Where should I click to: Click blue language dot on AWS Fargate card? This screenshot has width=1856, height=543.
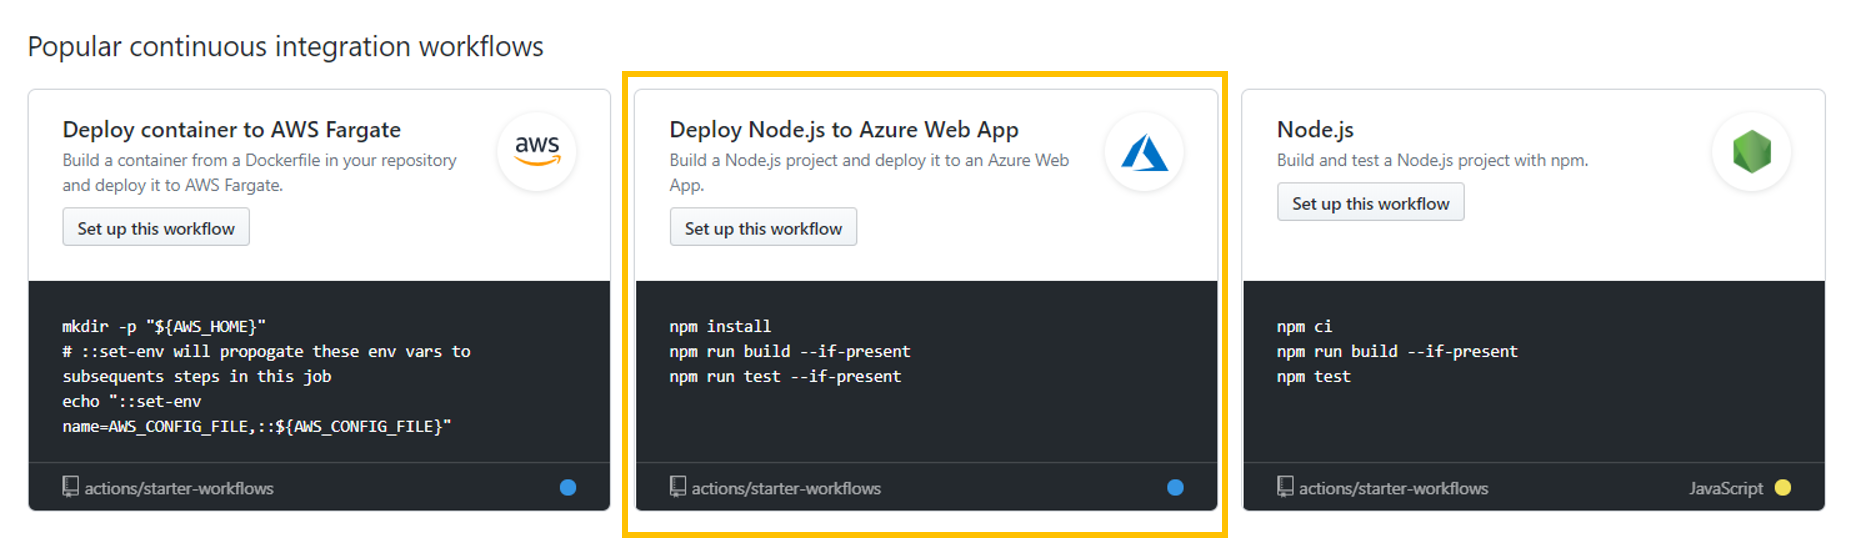tap(568, 488)
